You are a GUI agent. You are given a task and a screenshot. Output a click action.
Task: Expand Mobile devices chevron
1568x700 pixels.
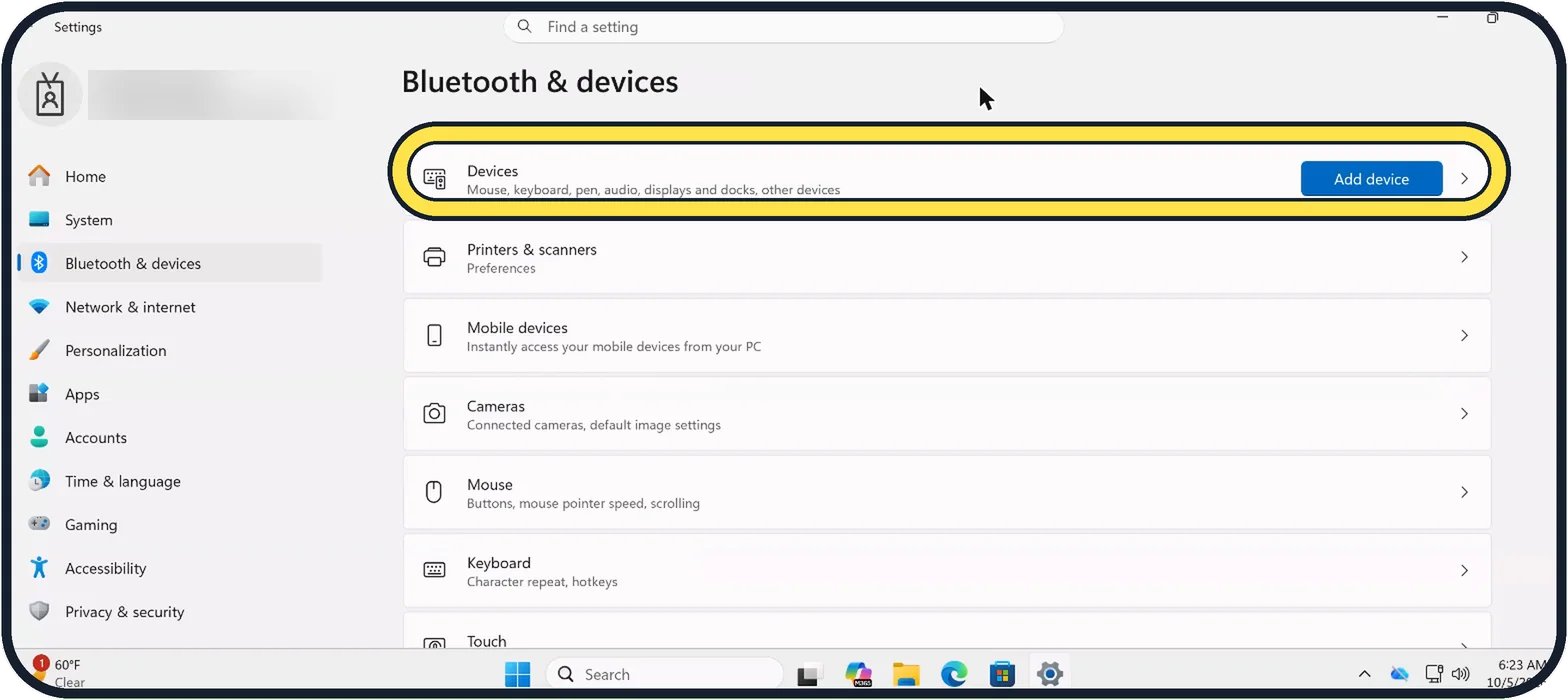click(x=1464, y=336)
